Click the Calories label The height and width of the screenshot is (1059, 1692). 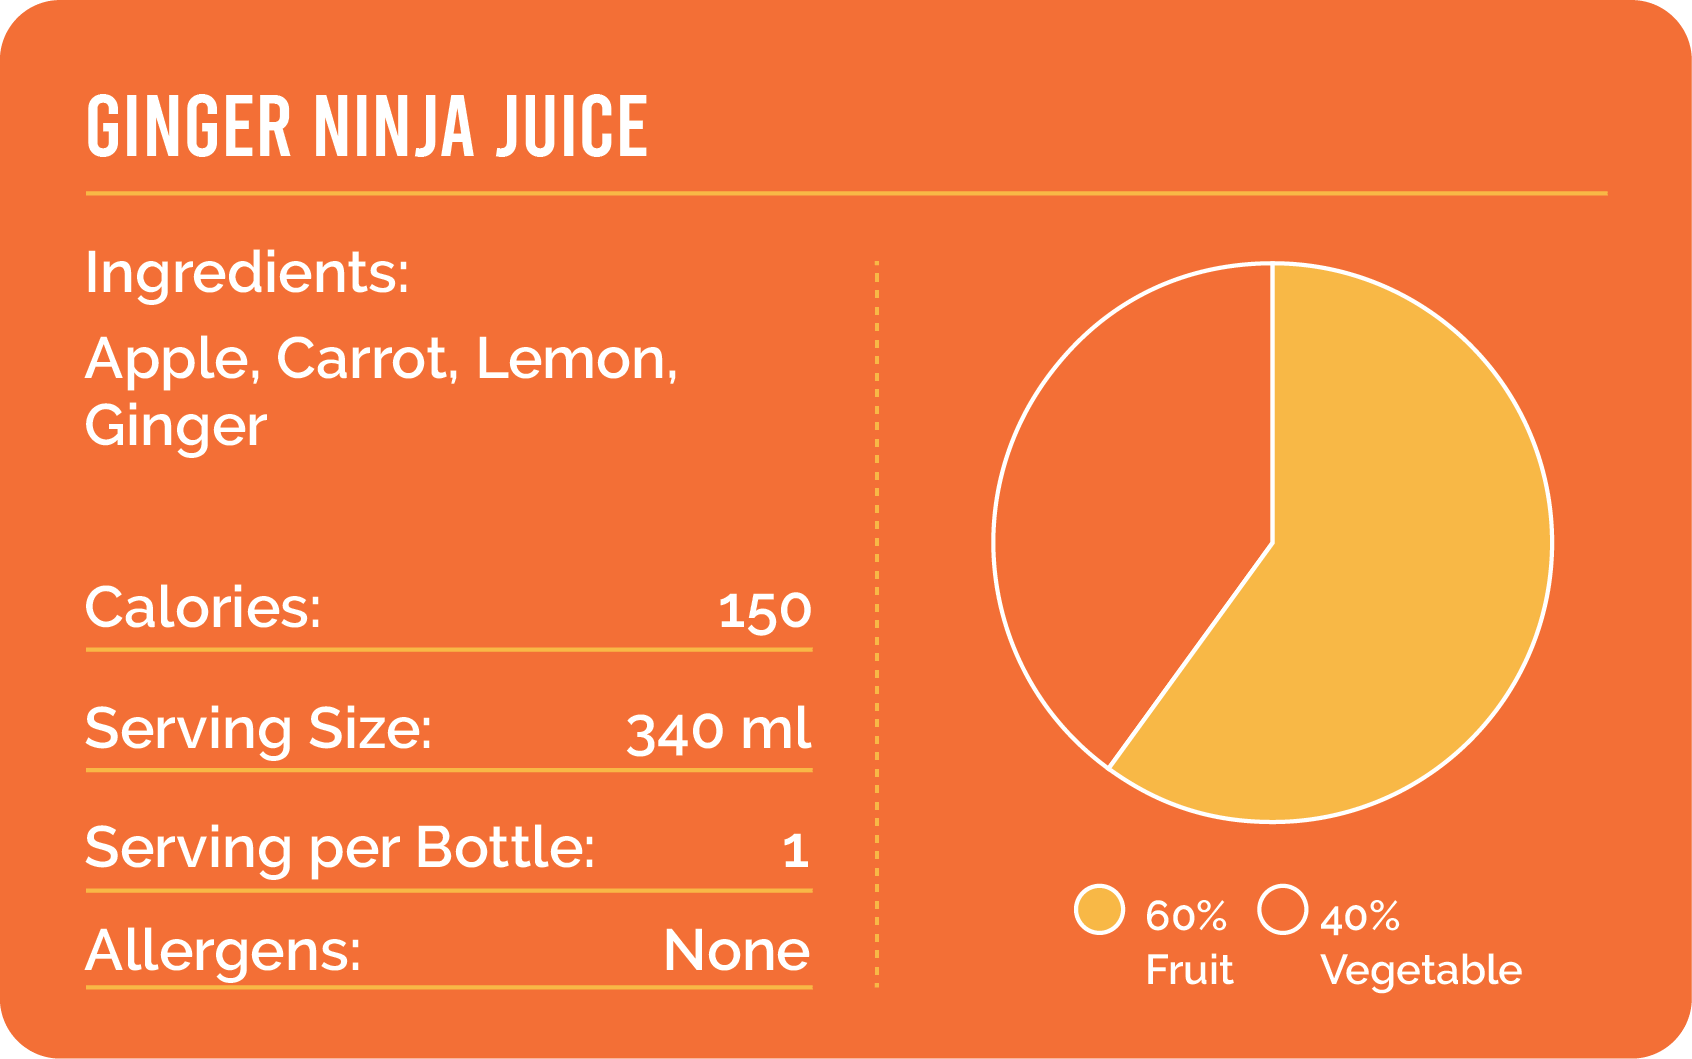203,608
